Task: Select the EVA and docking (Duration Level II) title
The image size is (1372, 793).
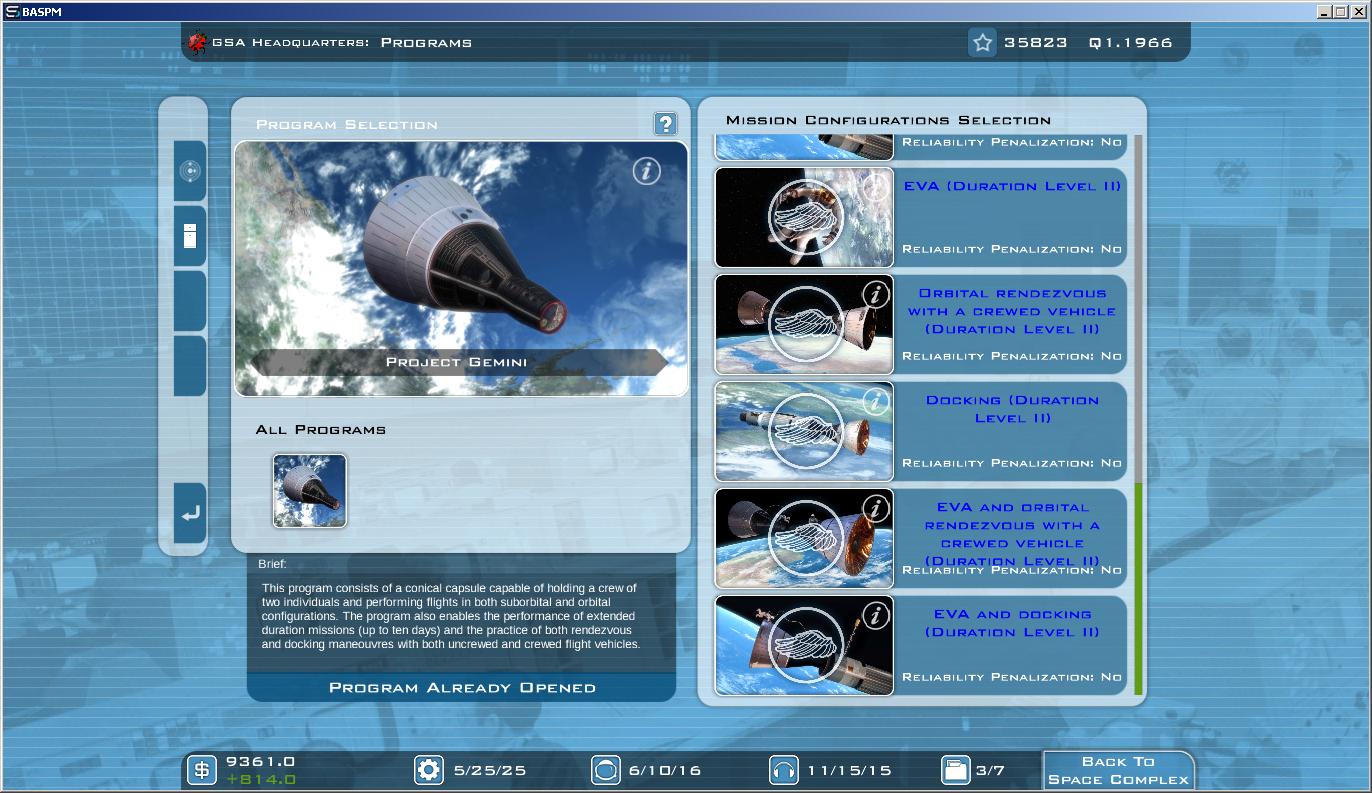Action: point(1012,623)
